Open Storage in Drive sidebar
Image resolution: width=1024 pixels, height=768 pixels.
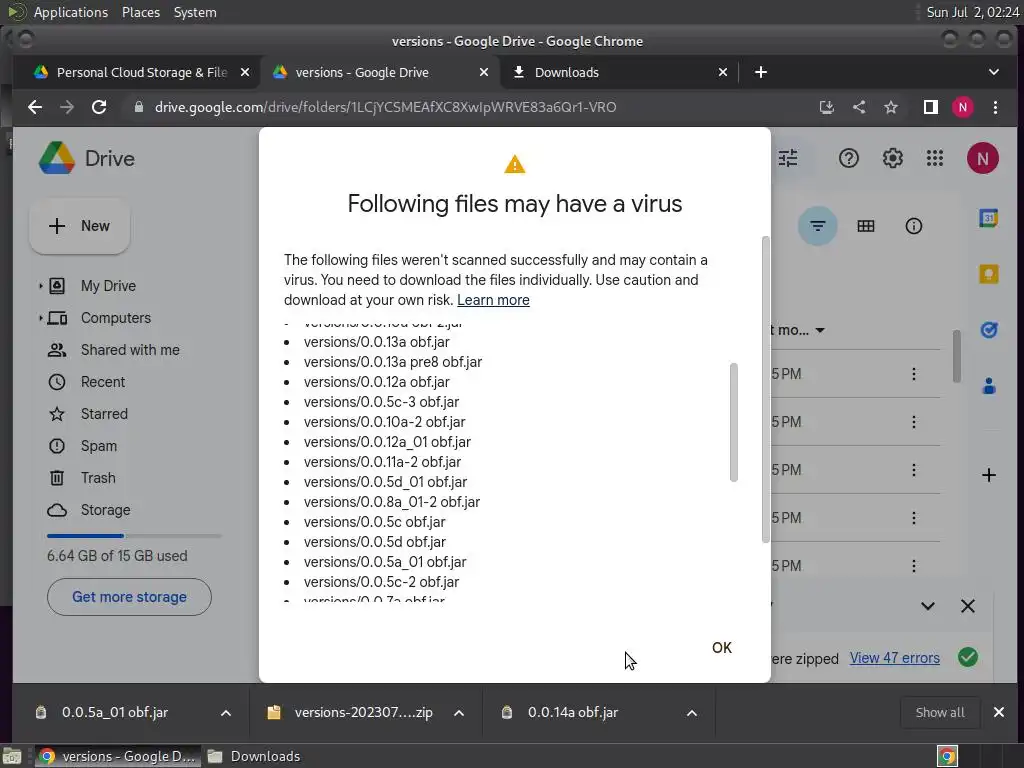(105, 510)
